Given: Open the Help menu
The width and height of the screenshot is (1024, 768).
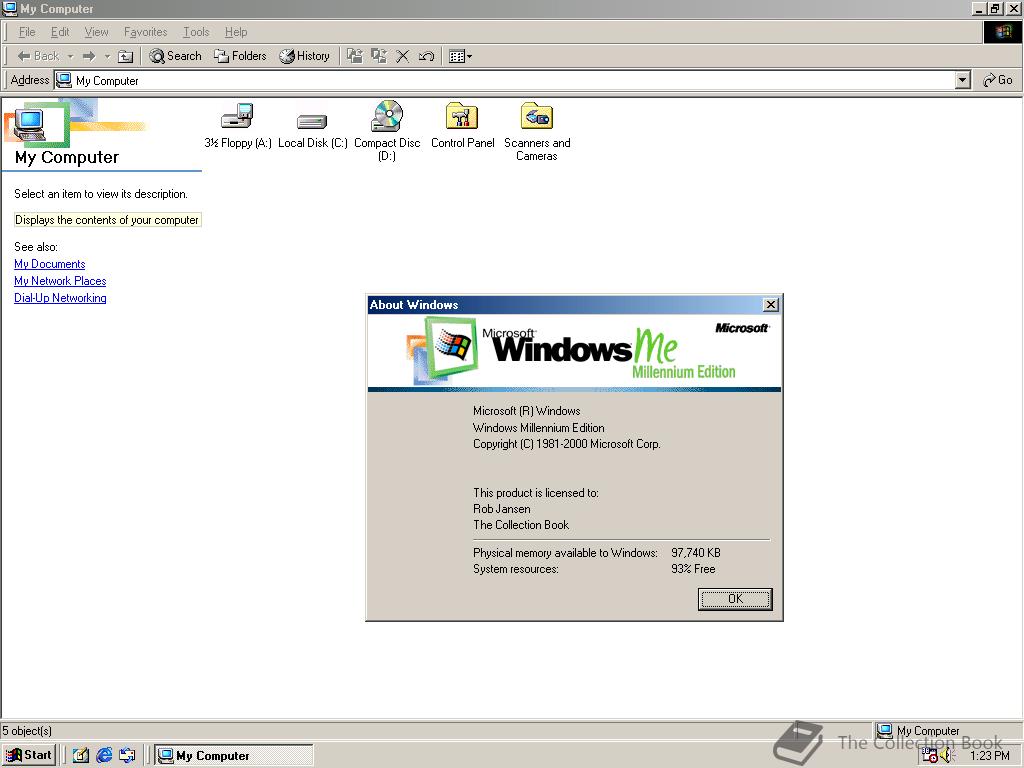Looking at the screenshot, I should [236, 32].
